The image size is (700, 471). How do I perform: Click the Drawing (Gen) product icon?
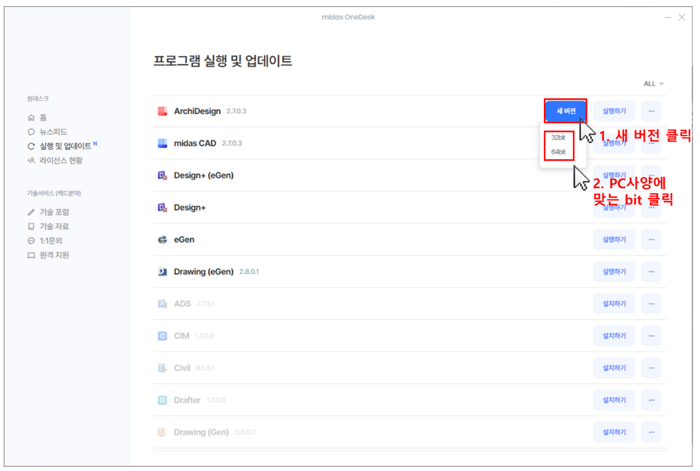pos(162,433)
